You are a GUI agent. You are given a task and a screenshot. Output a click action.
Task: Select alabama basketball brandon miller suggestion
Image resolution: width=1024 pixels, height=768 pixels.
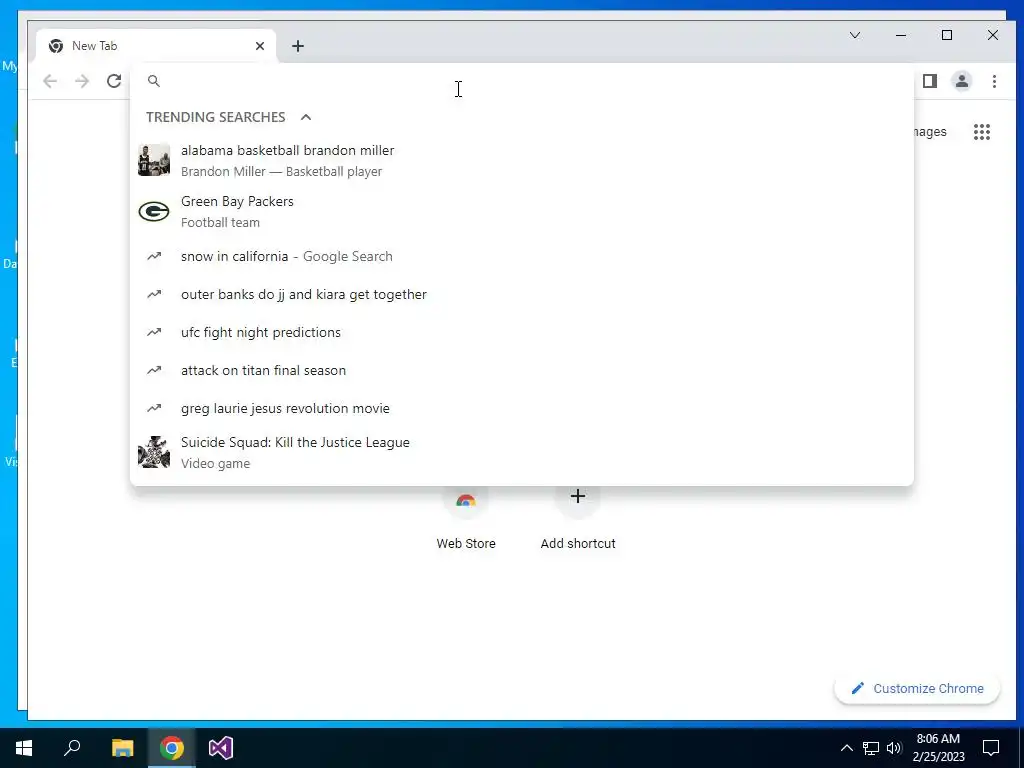[522, 160]
